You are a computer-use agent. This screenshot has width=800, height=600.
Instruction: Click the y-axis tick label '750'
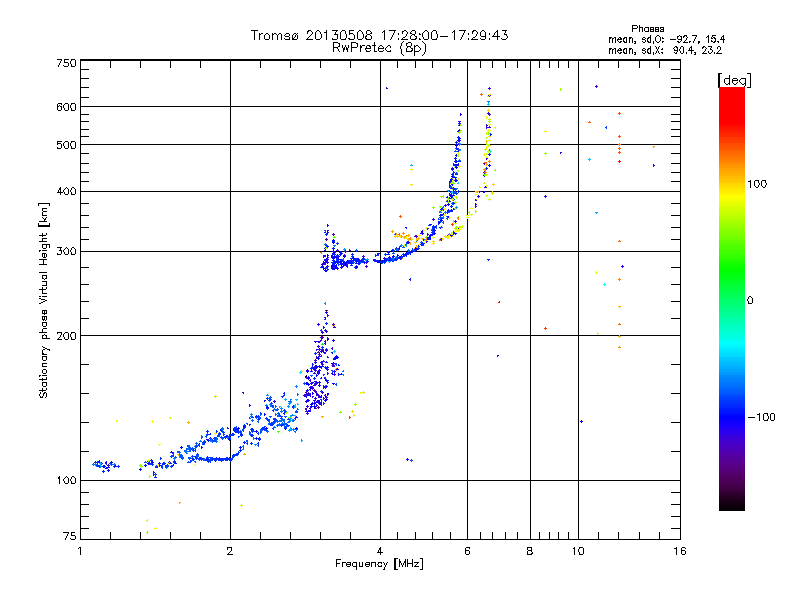66,63
